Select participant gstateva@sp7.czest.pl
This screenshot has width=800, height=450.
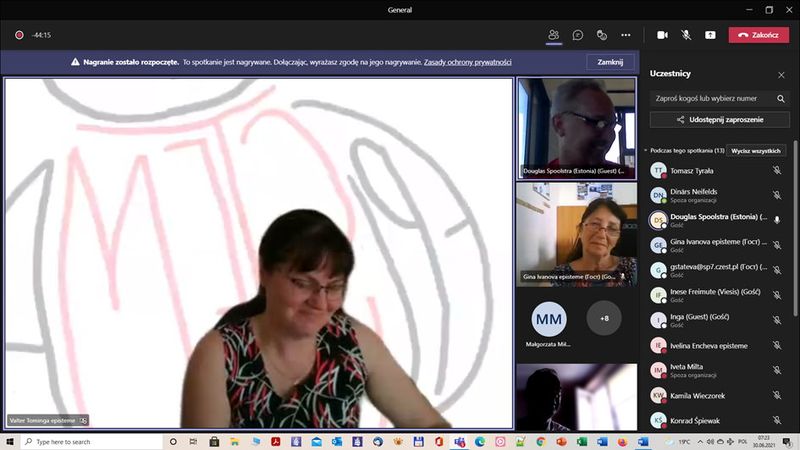click(715, 270)
